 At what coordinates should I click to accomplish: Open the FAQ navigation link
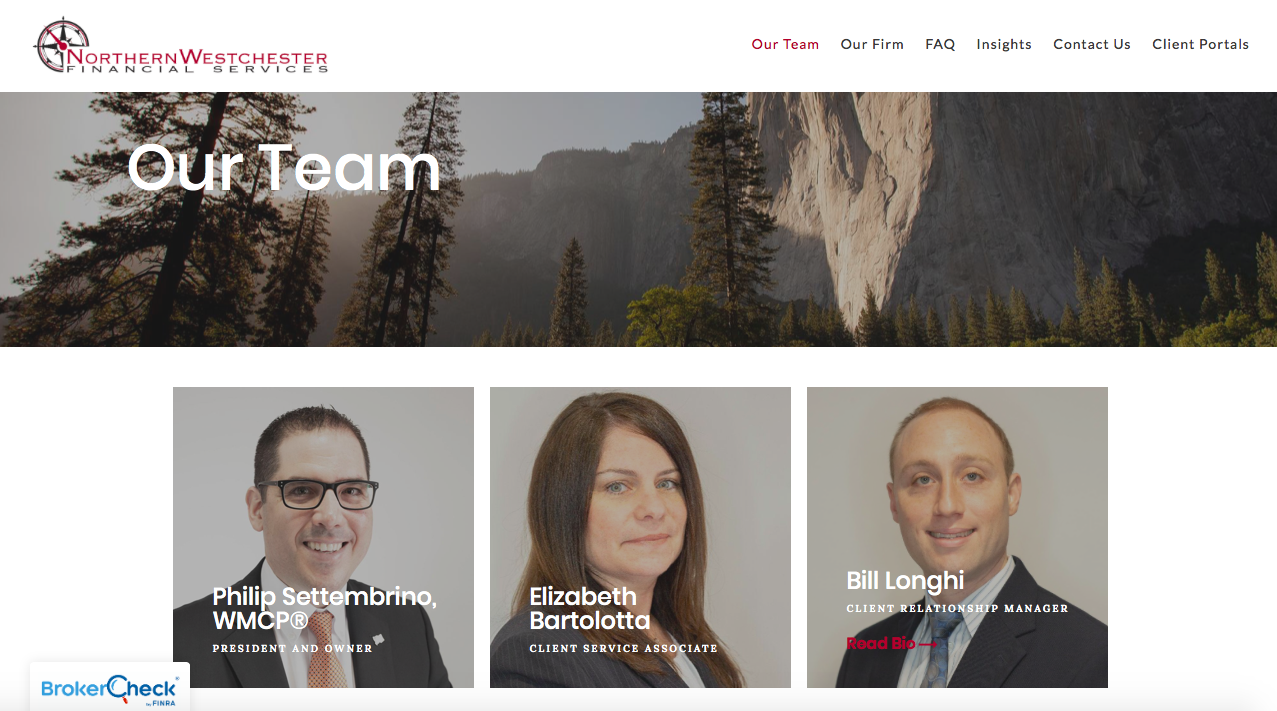point(940,44)
